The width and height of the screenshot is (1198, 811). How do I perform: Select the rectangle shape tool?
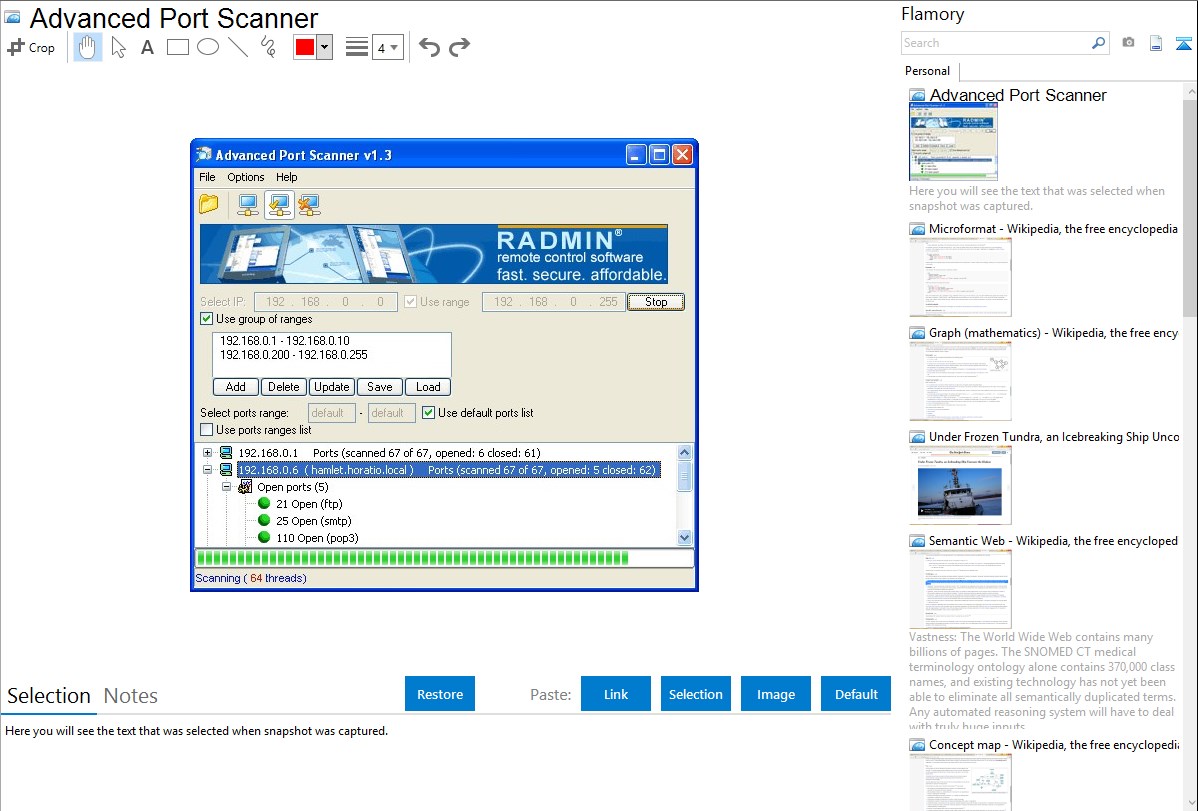click(177, 47)
